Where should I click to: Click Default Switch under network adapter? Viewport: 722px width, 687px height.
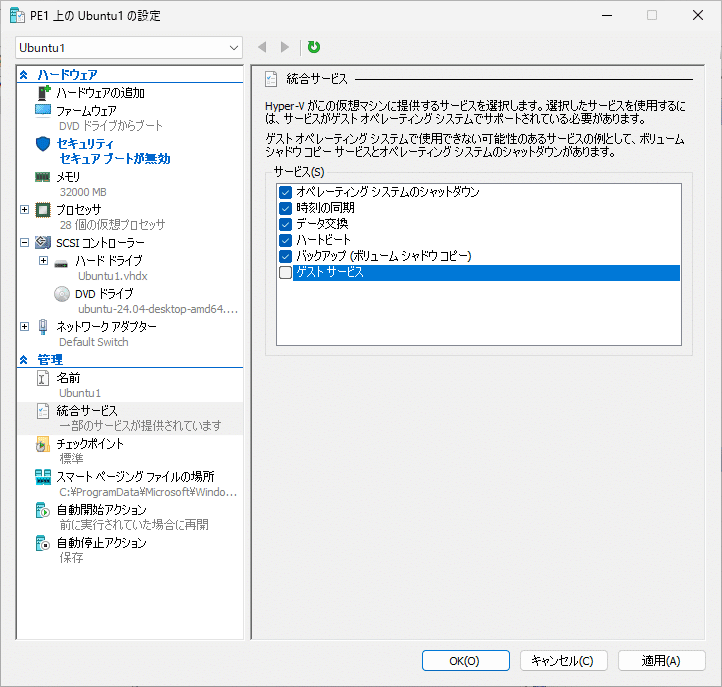point(93,342)
